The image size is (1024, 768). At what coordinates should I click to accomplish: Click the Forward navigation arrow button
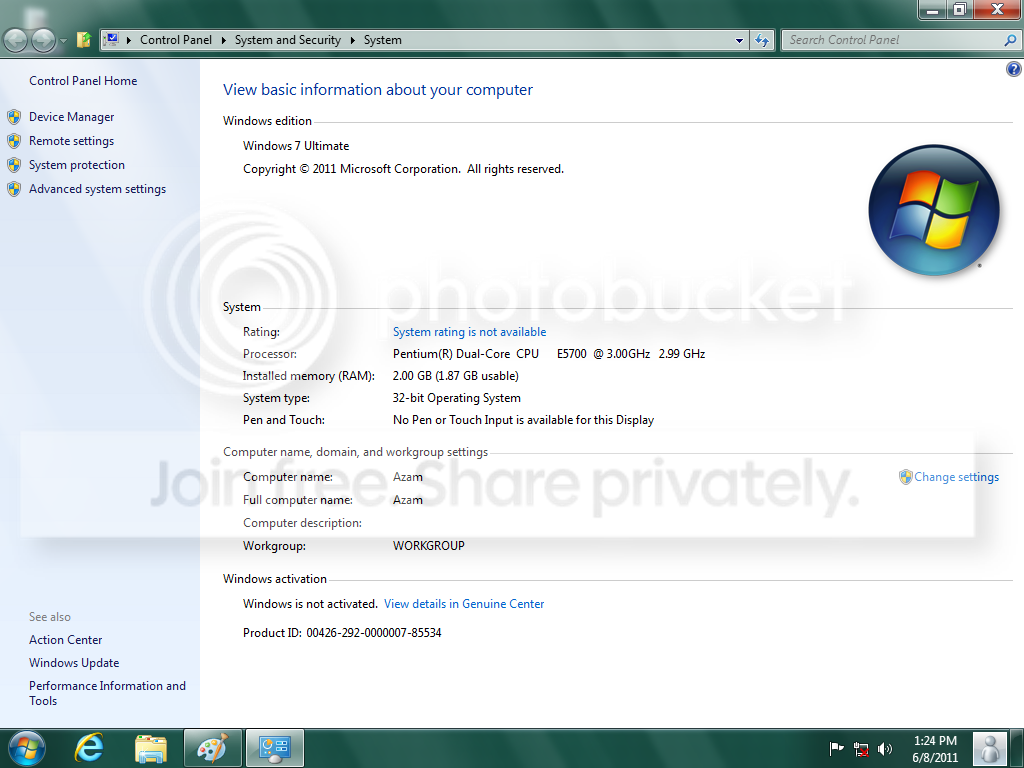[43, 40]
